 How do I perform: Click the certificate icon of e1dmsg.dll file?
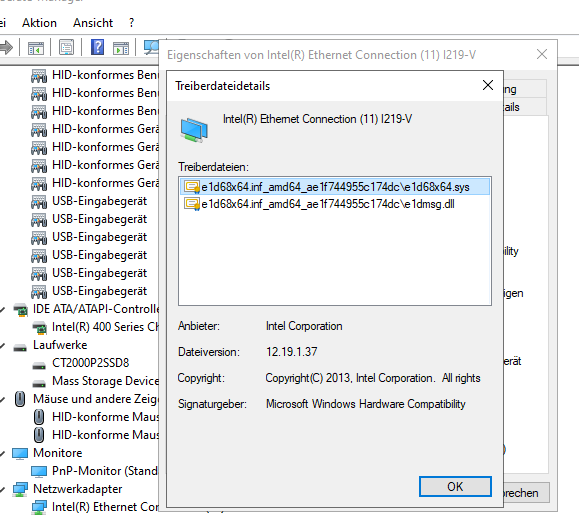coord(192,204)
